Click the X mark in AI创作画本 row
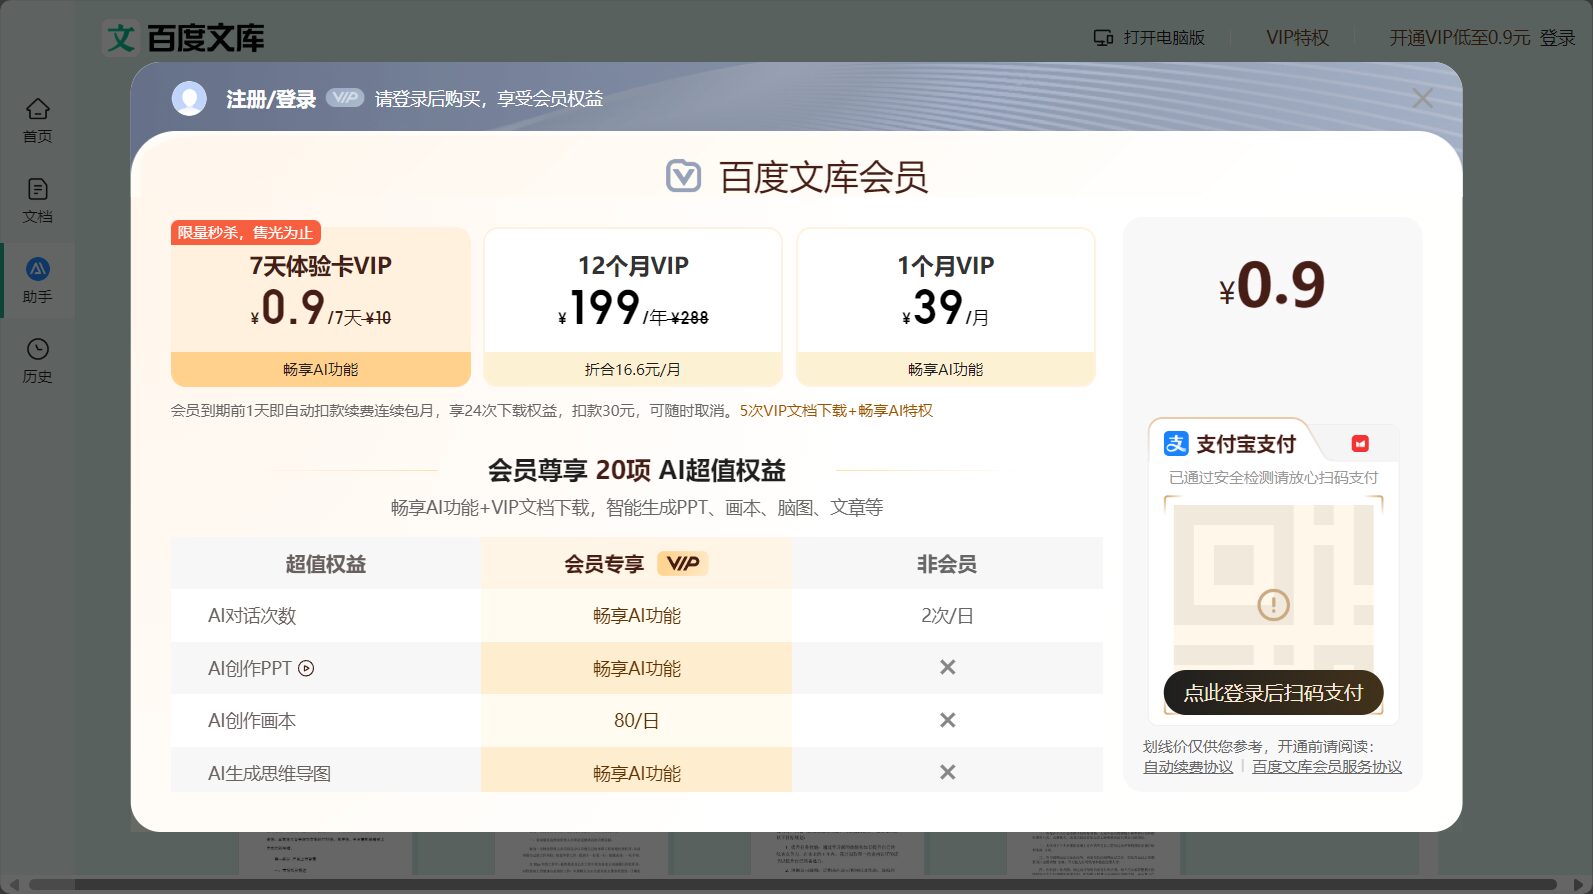This screenshot has width=1593, height=894. pyautogui.click(x=947, y=720)
